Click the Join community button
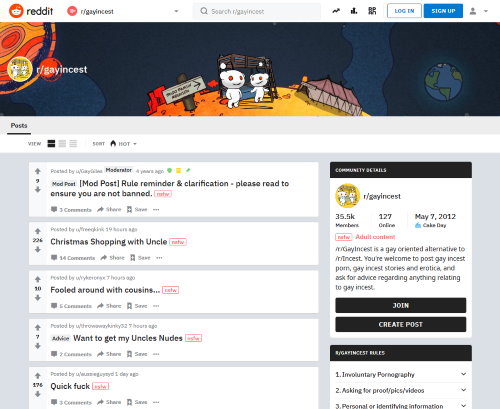Viewport: 500px width, 409px height. coord(401,305)
